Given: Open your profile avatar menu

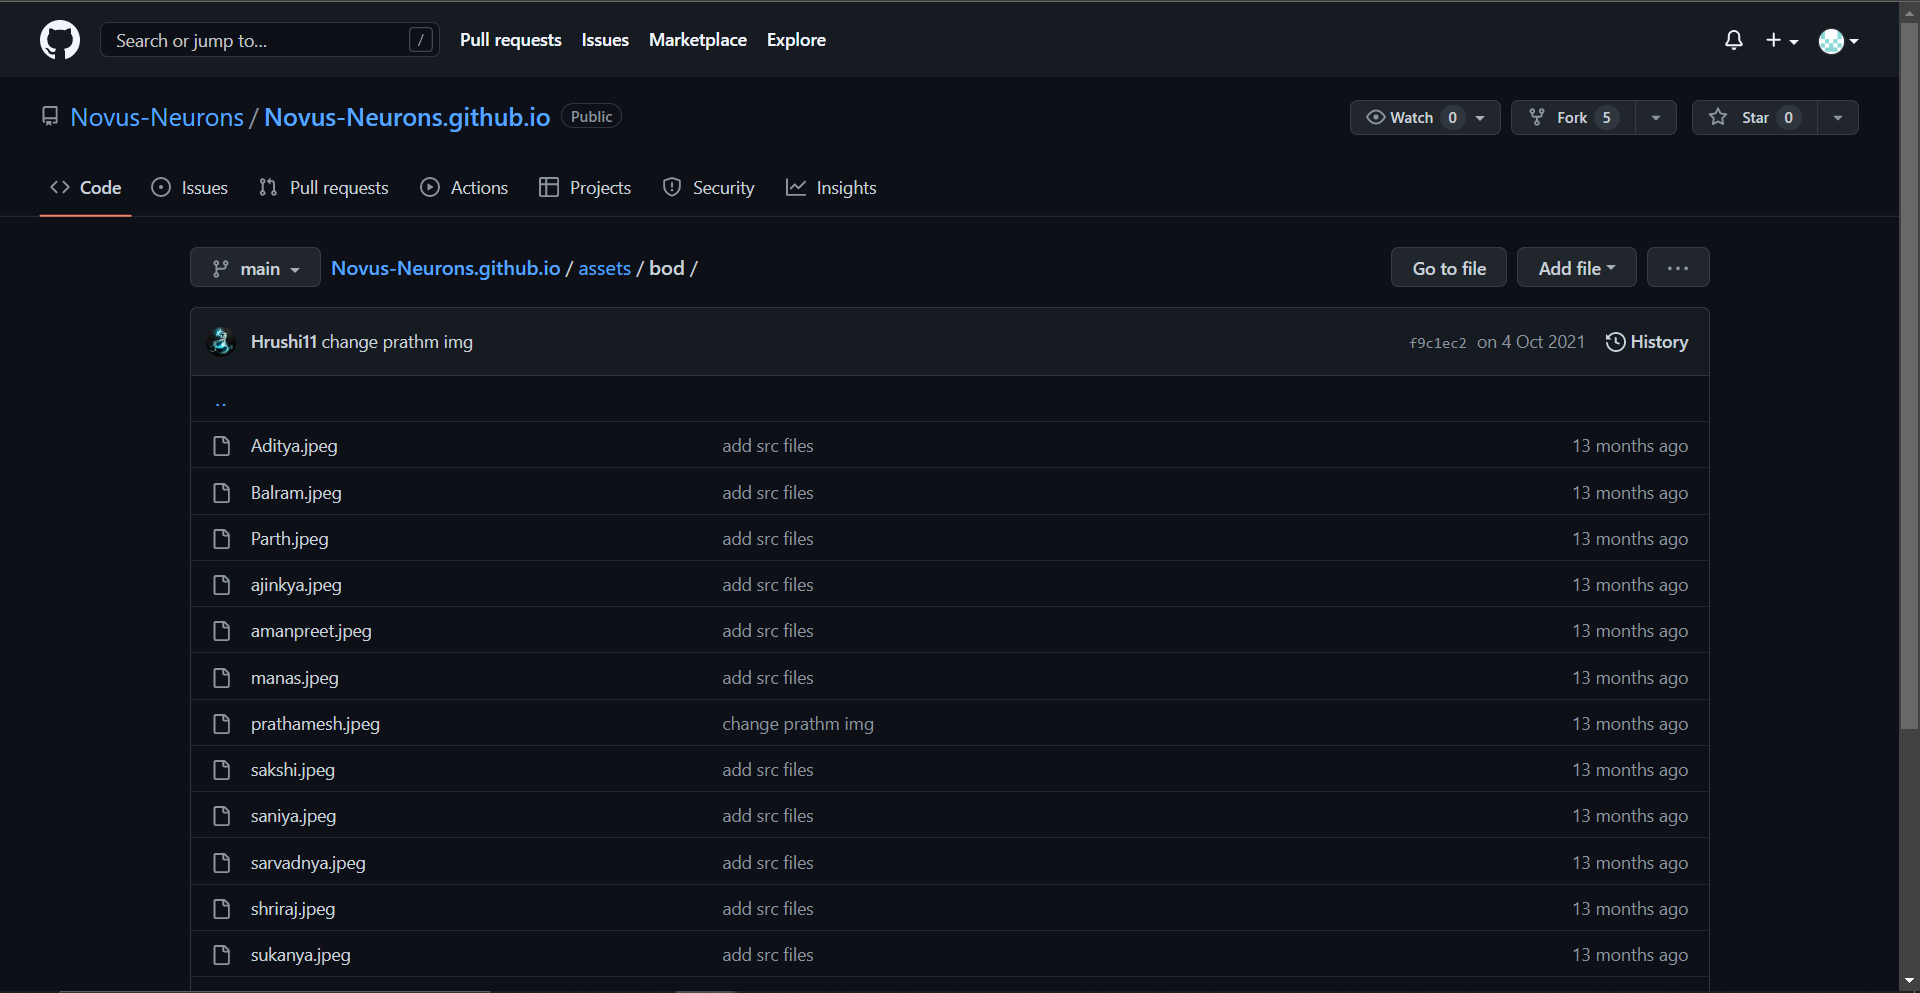Looking at the screenshot, I should (1833, 41).
